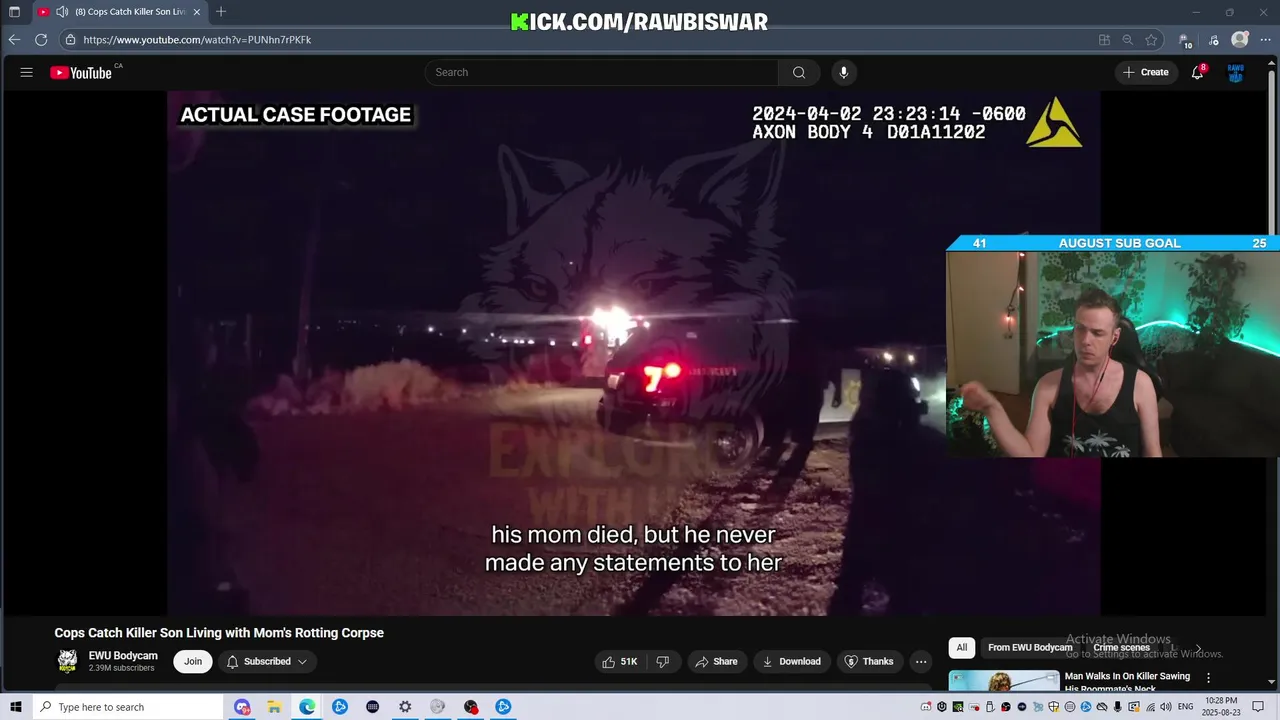Open a new browser tab
This screenshot has width=1280, height=720.
coord(221,12)
